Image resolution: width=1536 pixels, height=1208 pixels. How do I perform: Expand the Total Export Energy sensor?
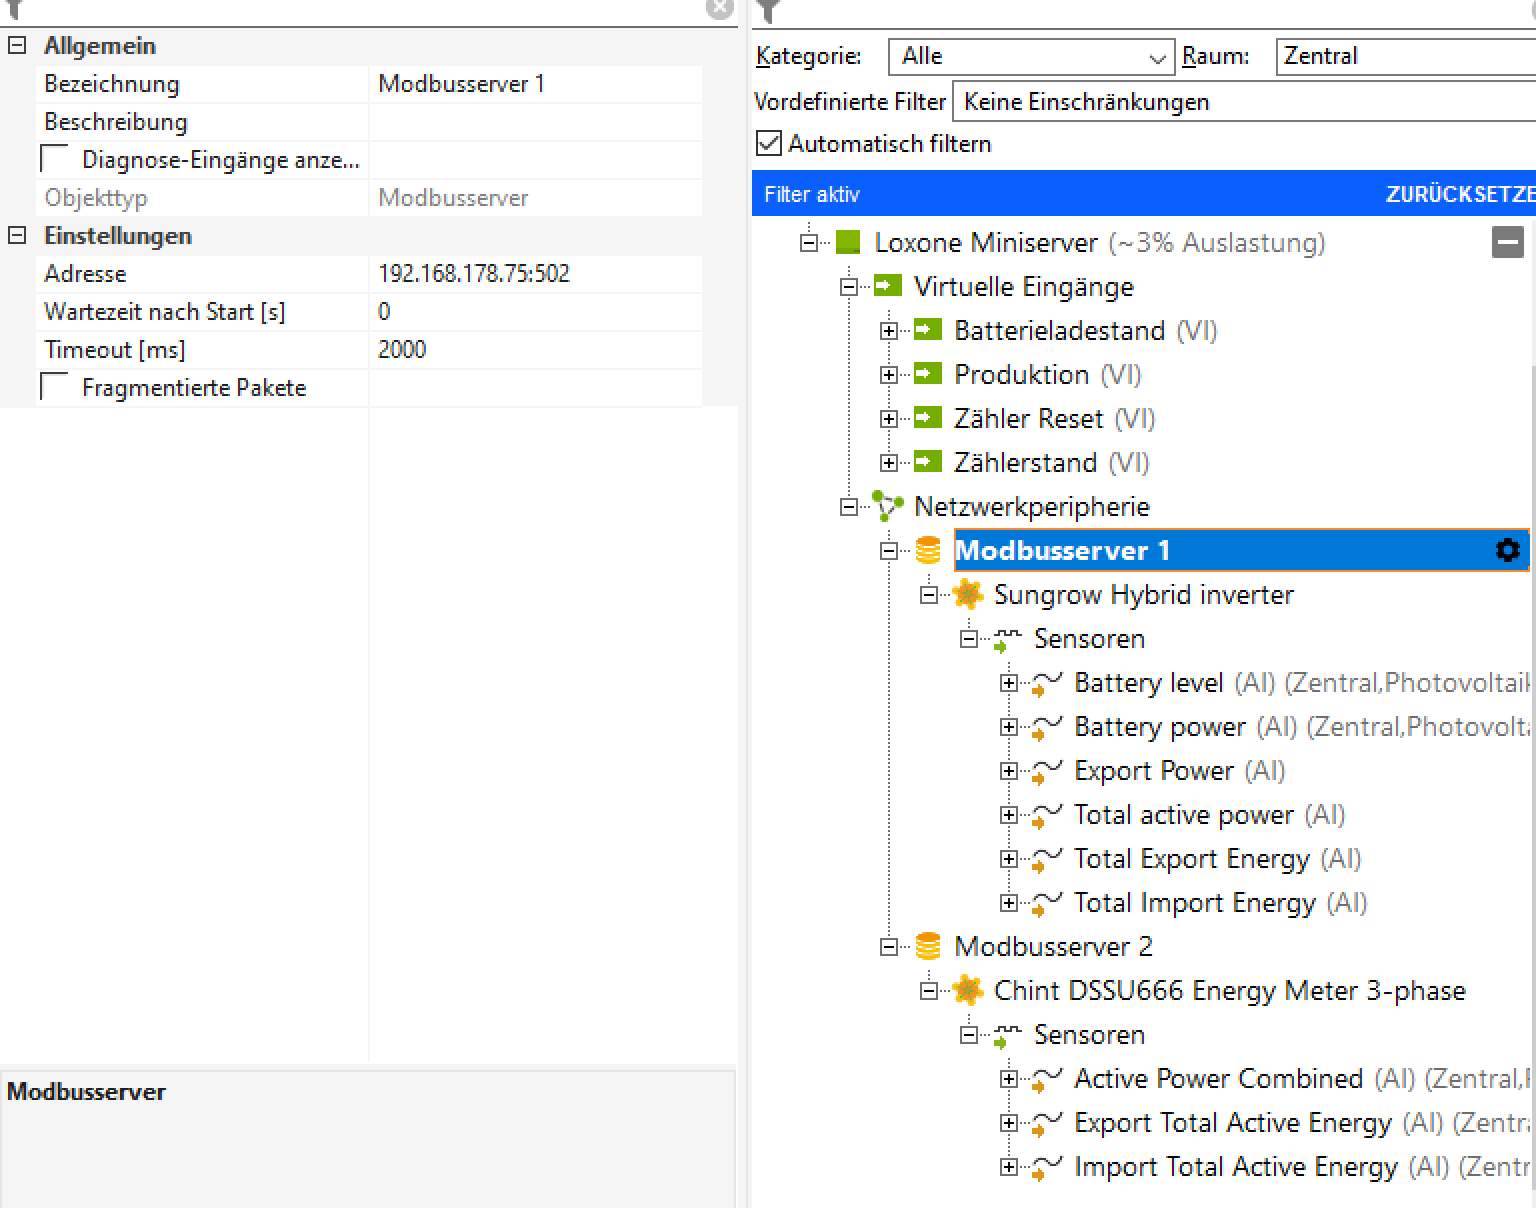(1008, 859)
